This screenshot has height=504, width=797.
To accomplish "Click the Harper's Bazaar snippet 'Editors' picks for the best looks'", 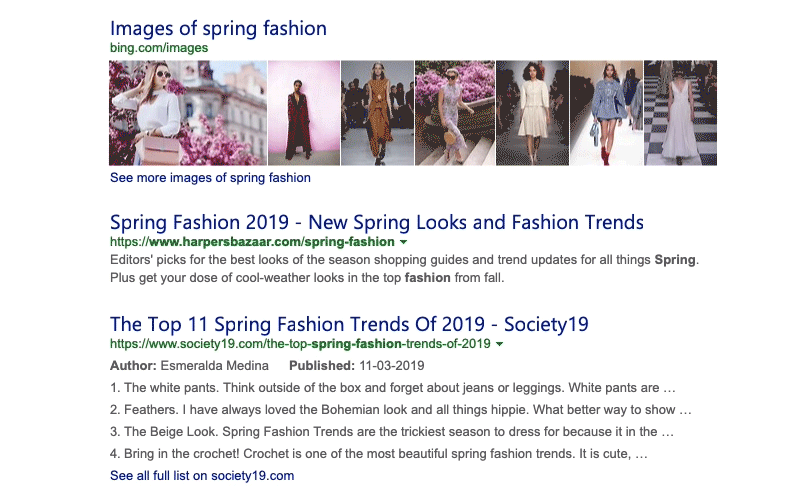I will click(405, 269).
